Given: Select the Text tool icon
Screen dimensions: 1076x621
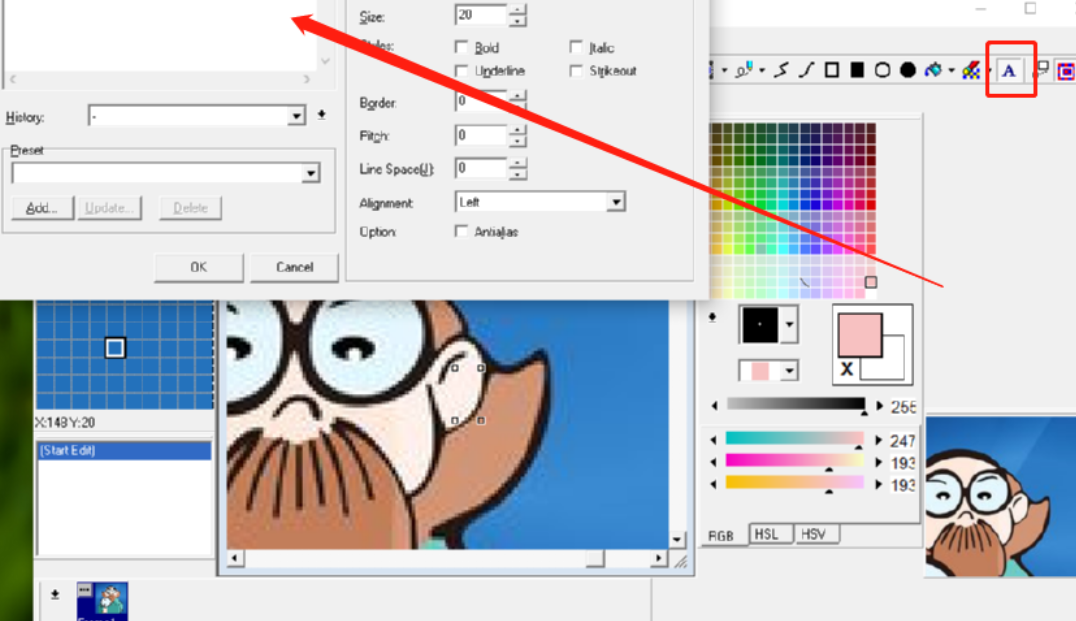Looking at the screenshot, I should click(x=1009, y=70).
